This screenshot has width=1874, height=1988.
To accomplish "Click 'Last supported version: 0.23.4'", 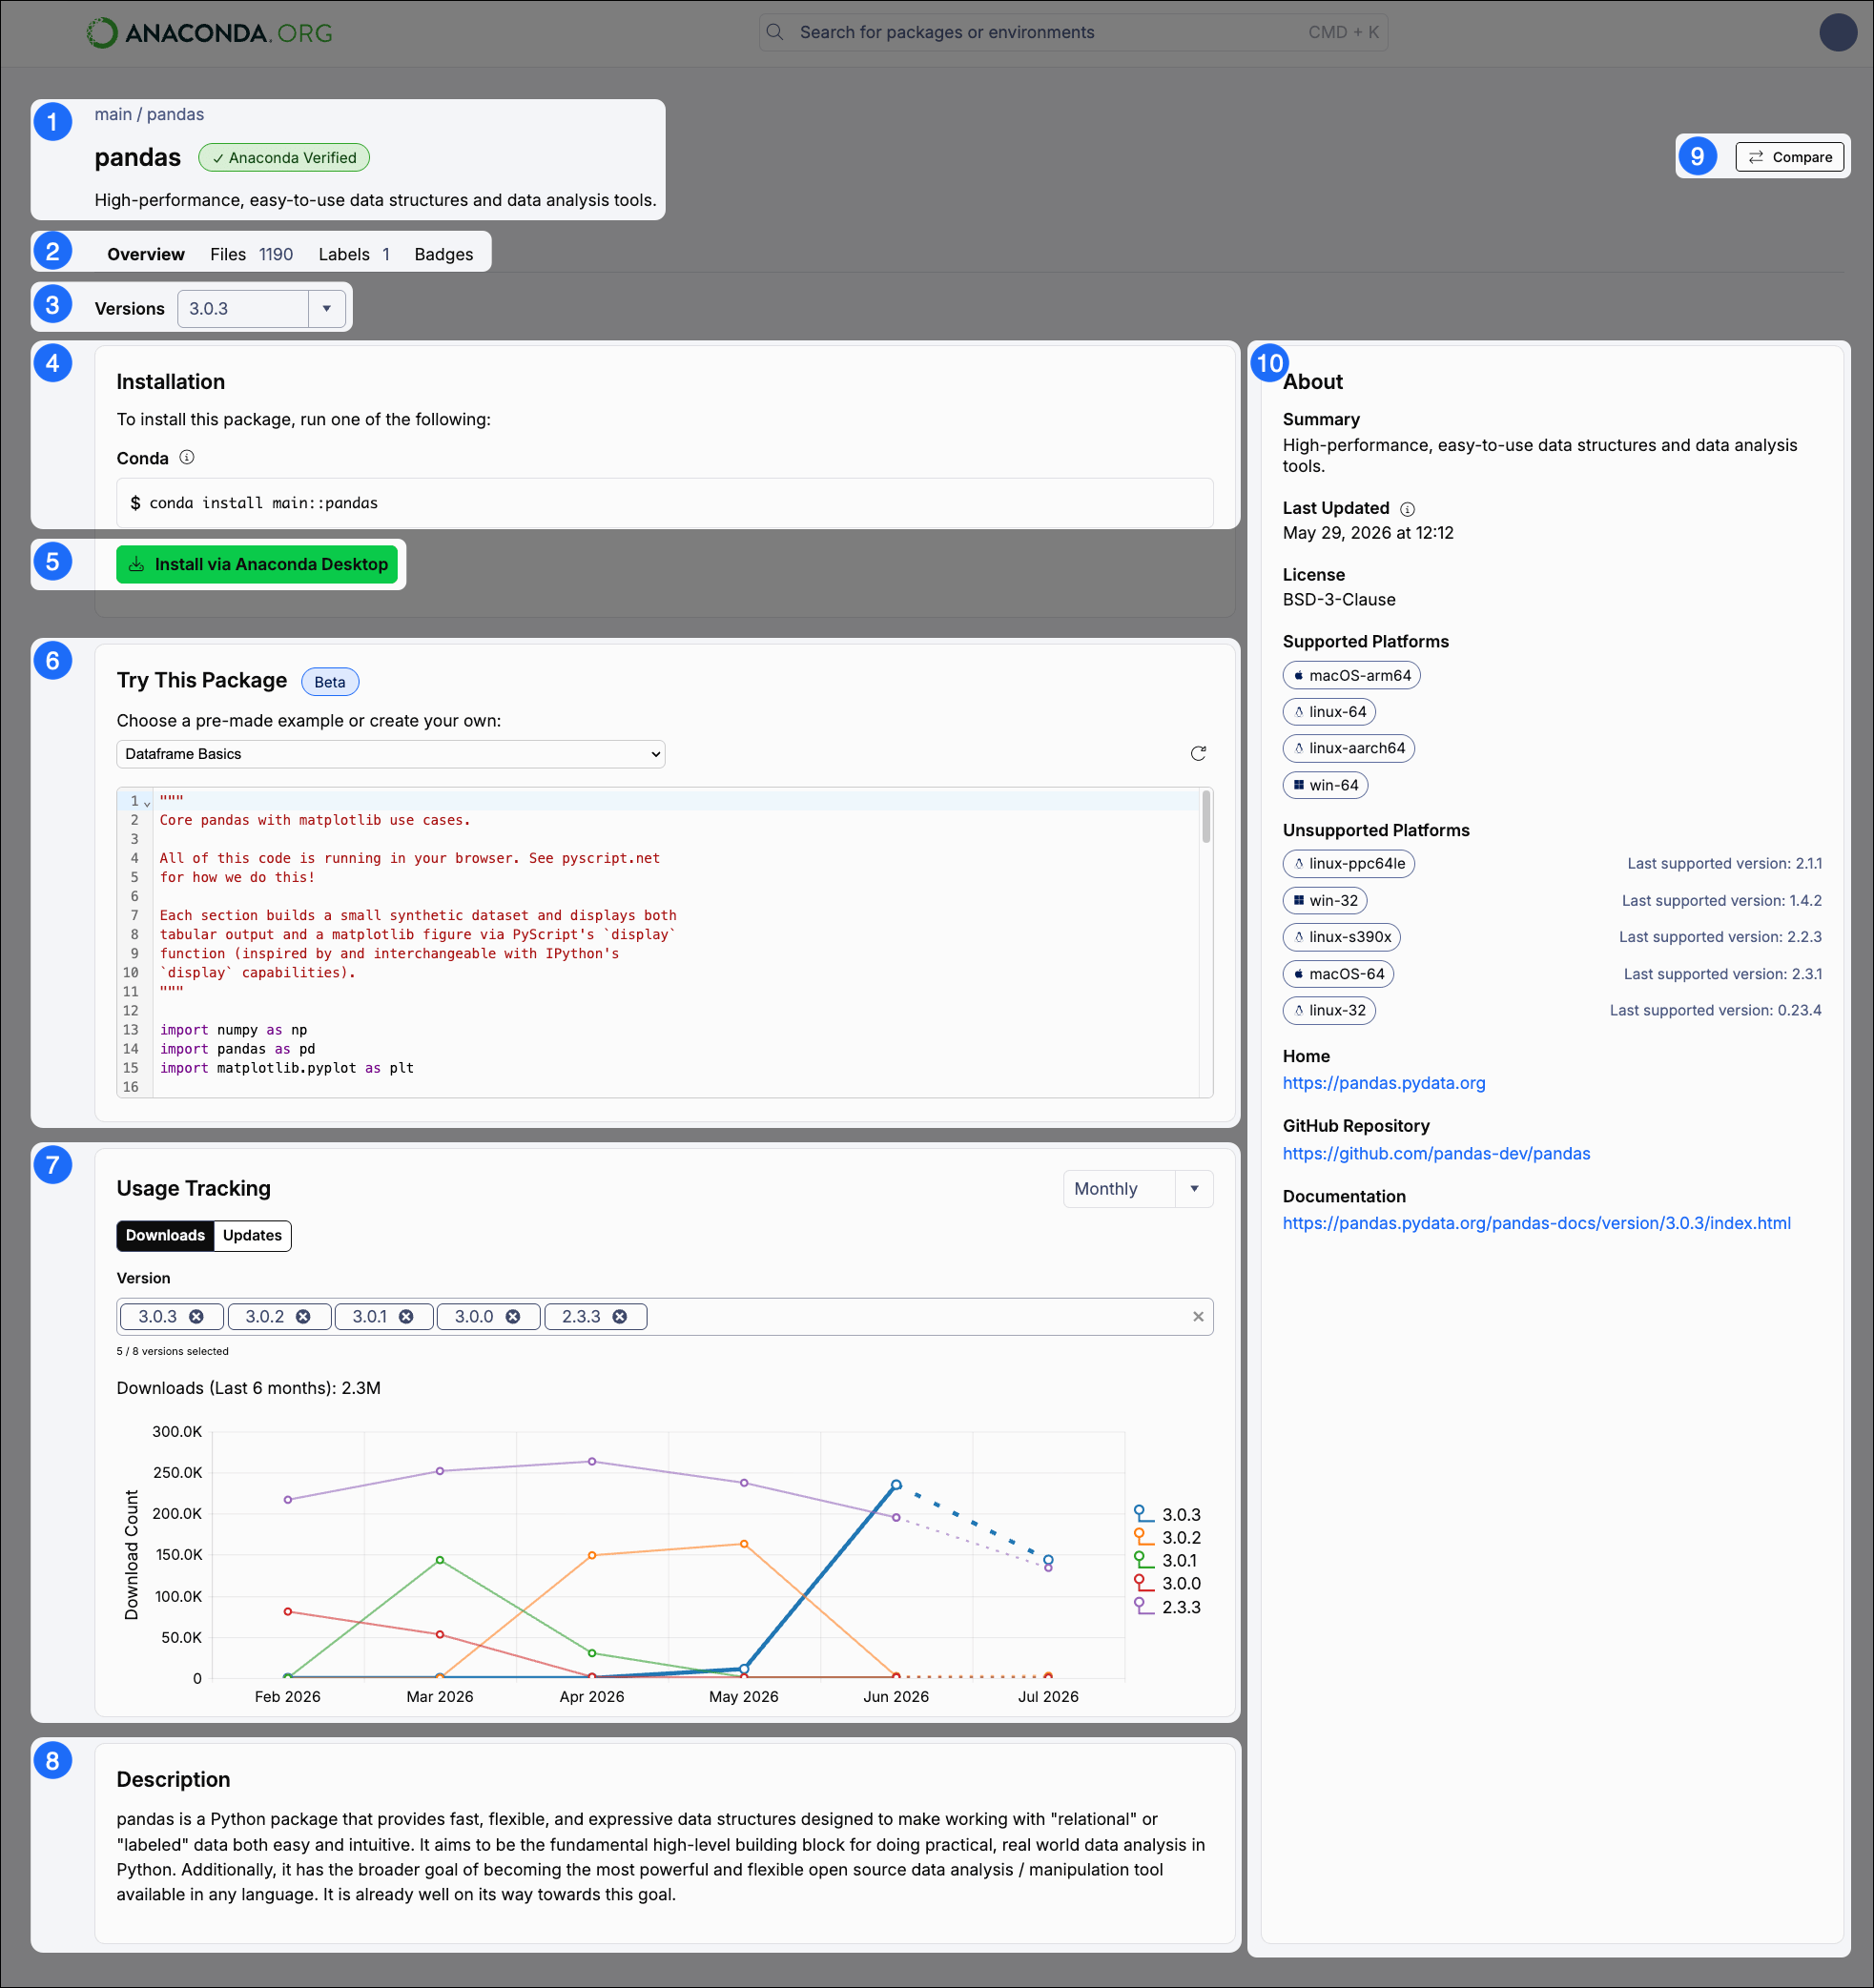I will pos(1715,1011).
